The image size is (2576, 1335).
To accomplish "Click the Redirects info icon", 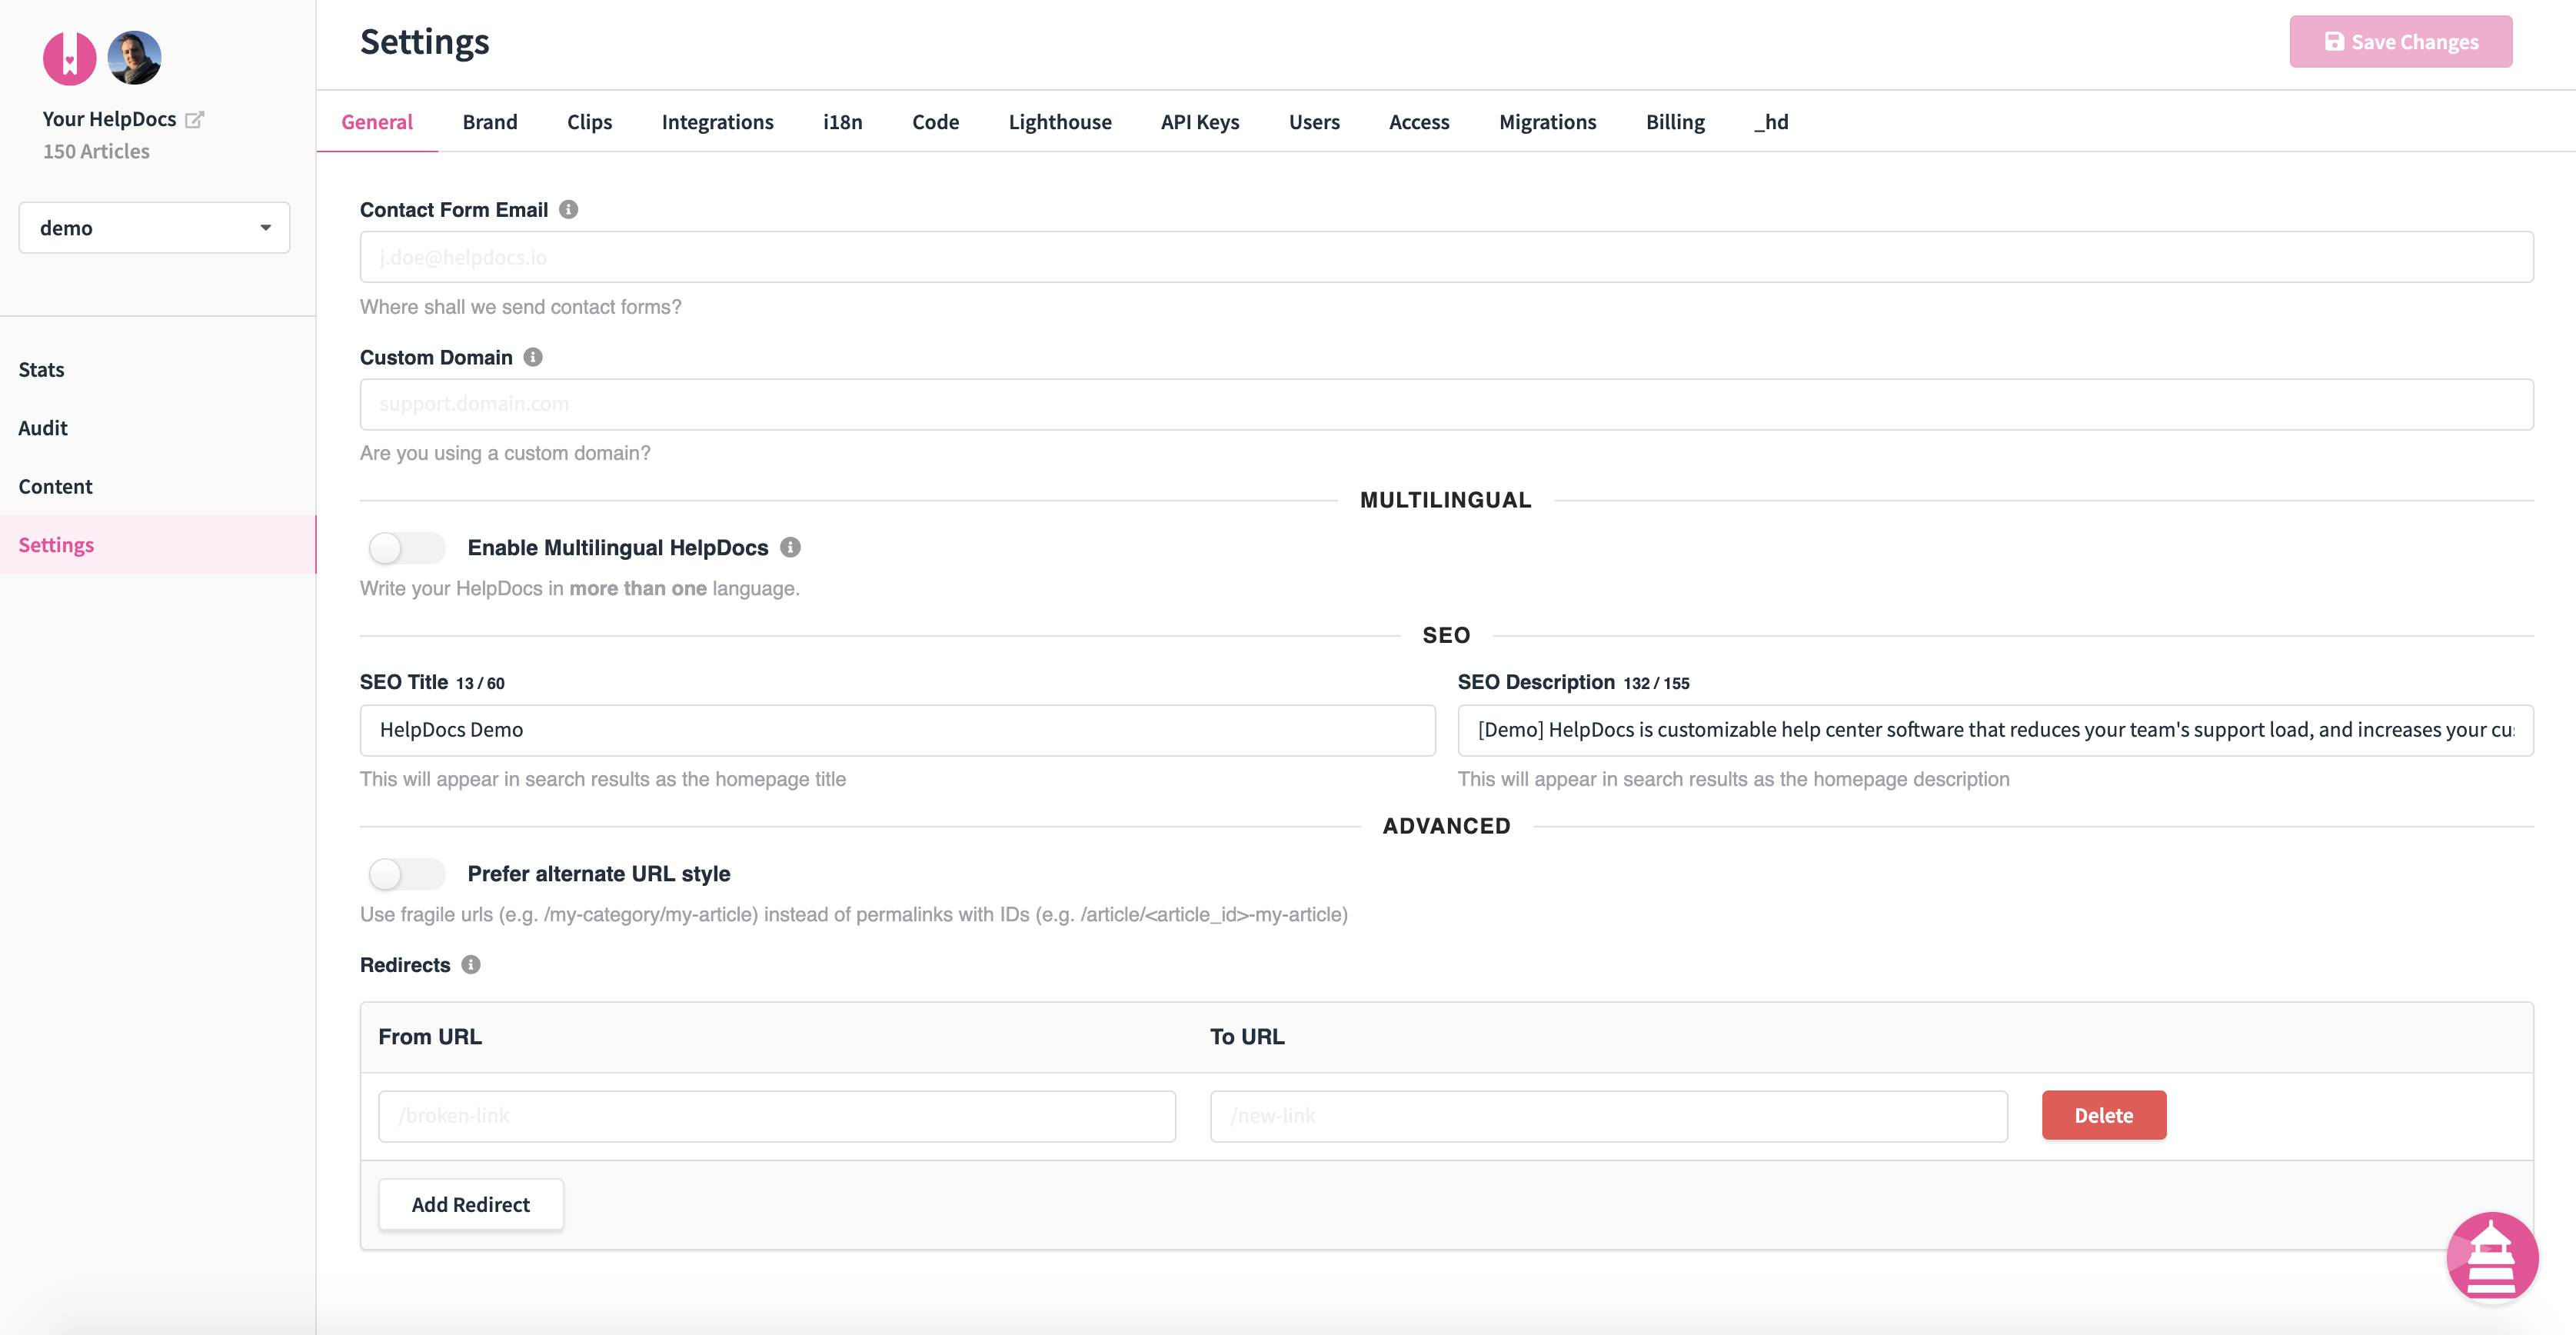I will (x=470, y=965).
